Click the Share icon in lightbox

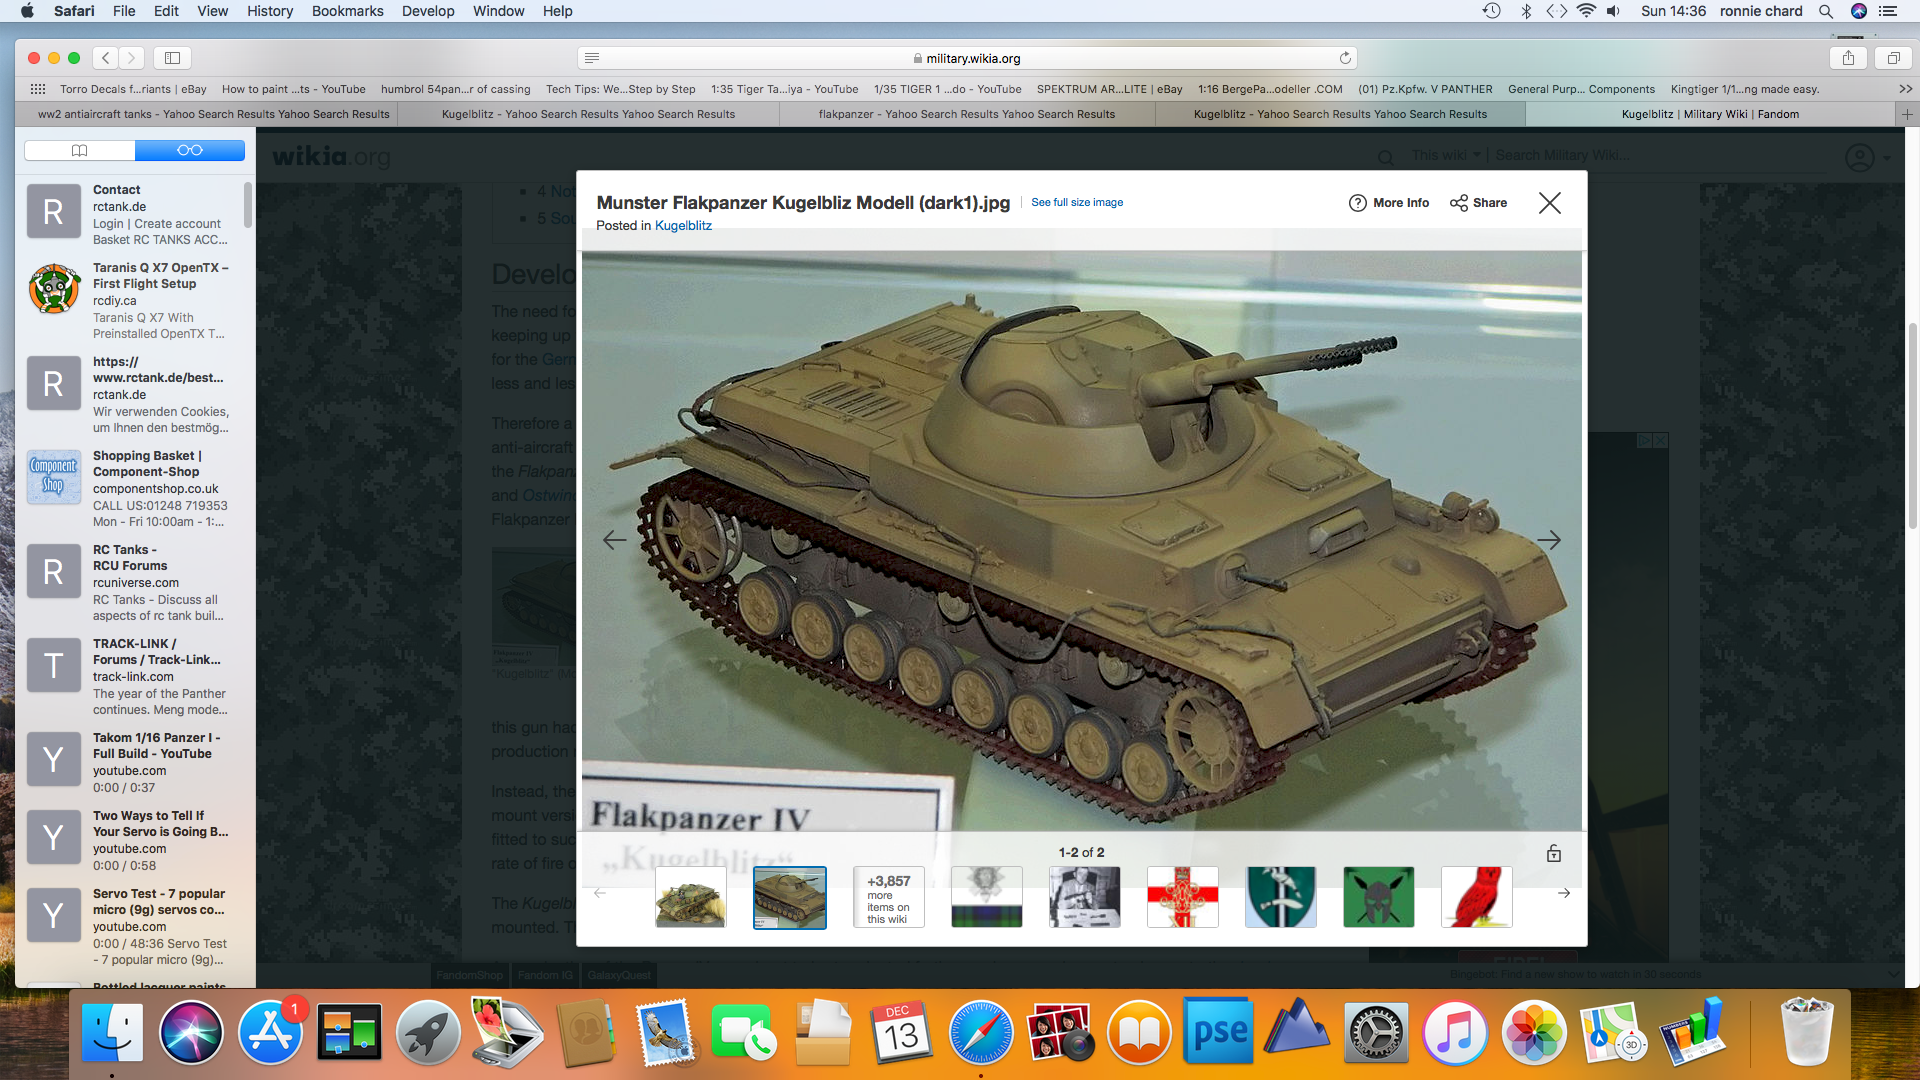pyautogui.click(x=1459, y=203)
